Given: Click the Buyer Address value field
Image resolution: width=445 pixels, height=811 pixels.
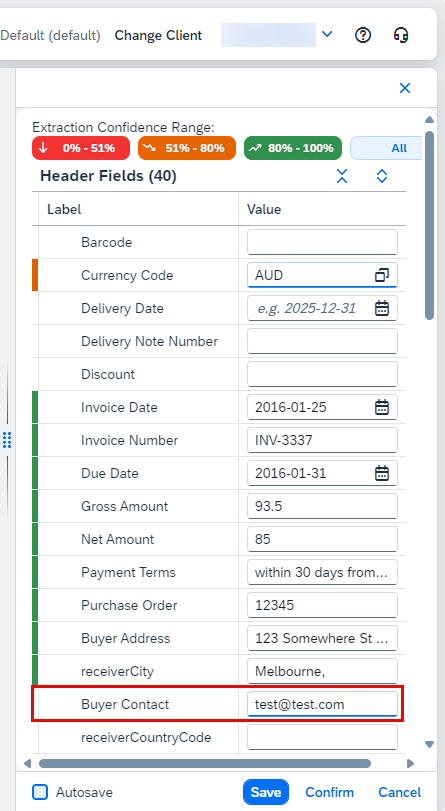Looking at the screenshot, I should coord(322,638).
